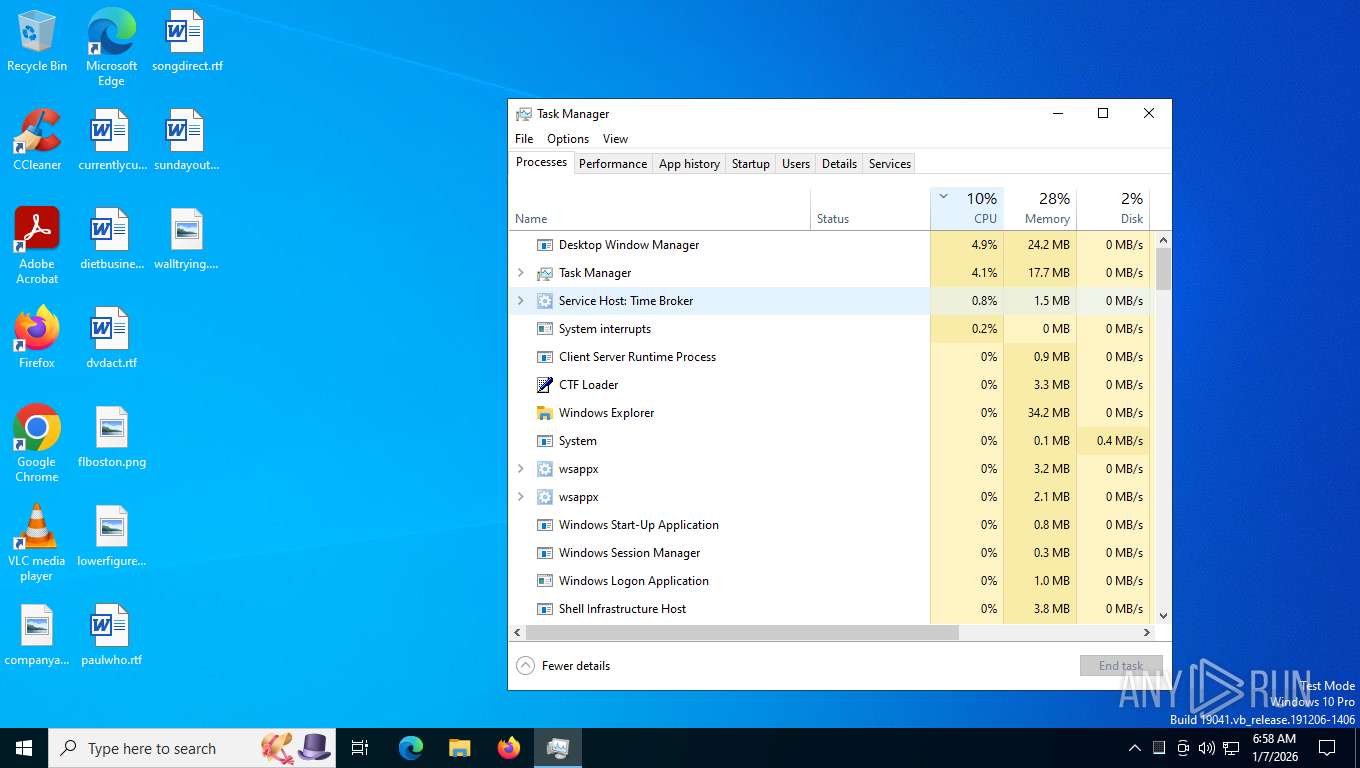Open the Options menu
The height and width of the screenshot is (768, 1360).
pyautogui.click(x=568, y=139)
